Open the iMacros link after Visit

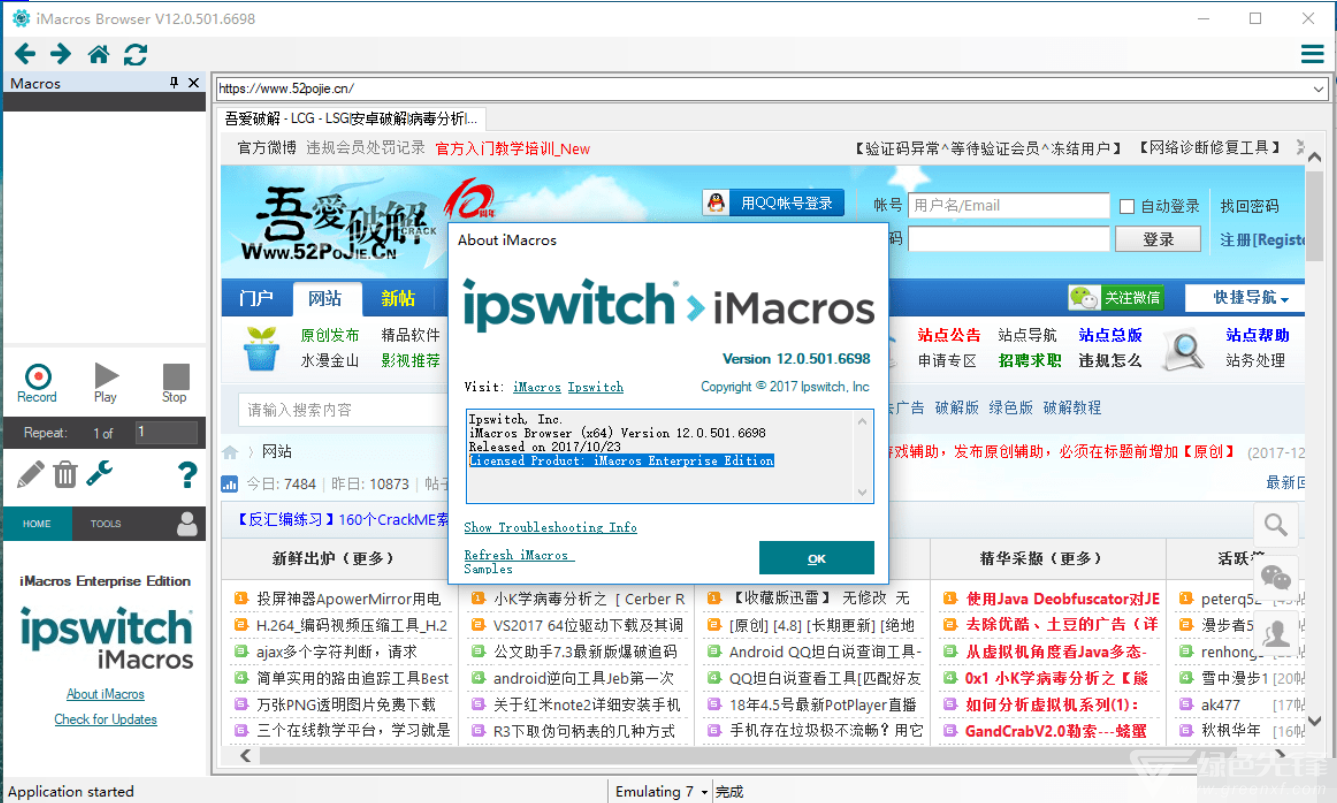[x=537, y=387]
